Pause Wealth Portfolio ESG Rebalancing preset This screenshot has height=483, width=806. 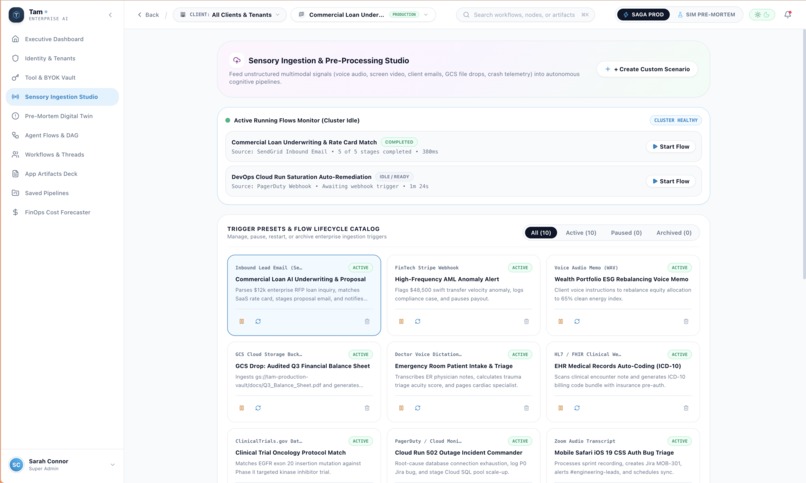[x=560, y=322]
